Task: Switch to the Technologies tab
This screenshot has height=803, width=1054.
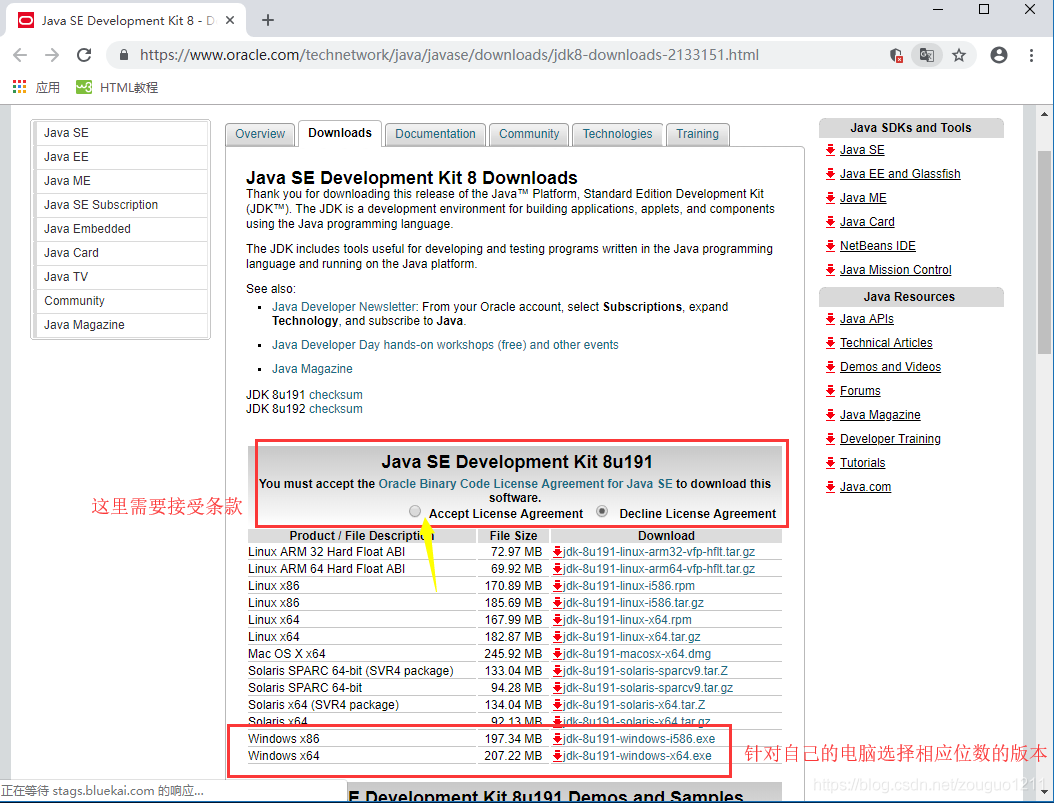Action: (617, 134)
